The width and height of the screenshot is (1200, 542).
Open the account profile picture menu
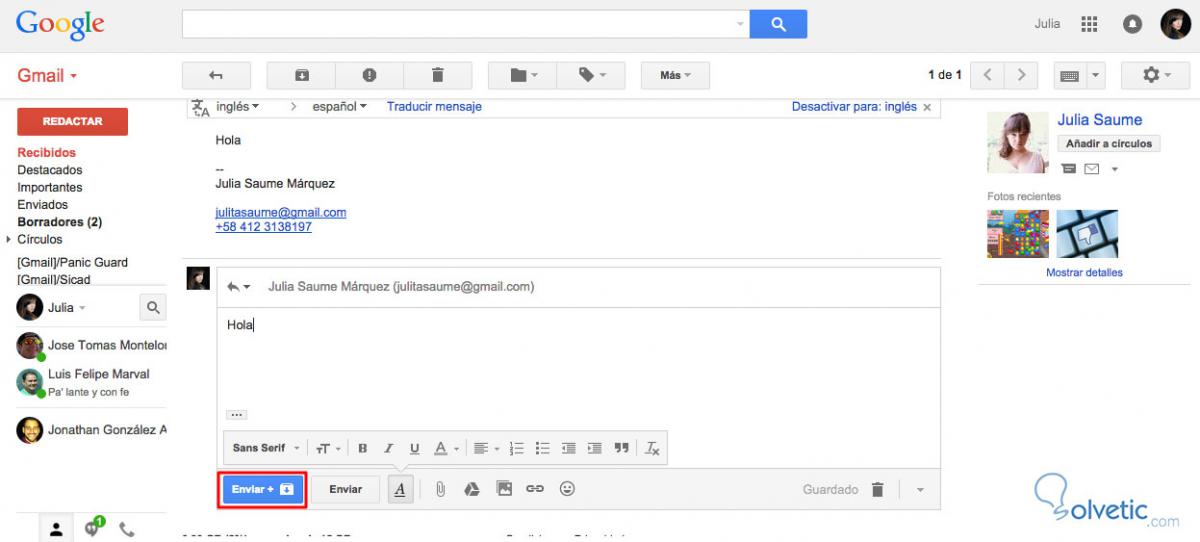pos(1175,24)
